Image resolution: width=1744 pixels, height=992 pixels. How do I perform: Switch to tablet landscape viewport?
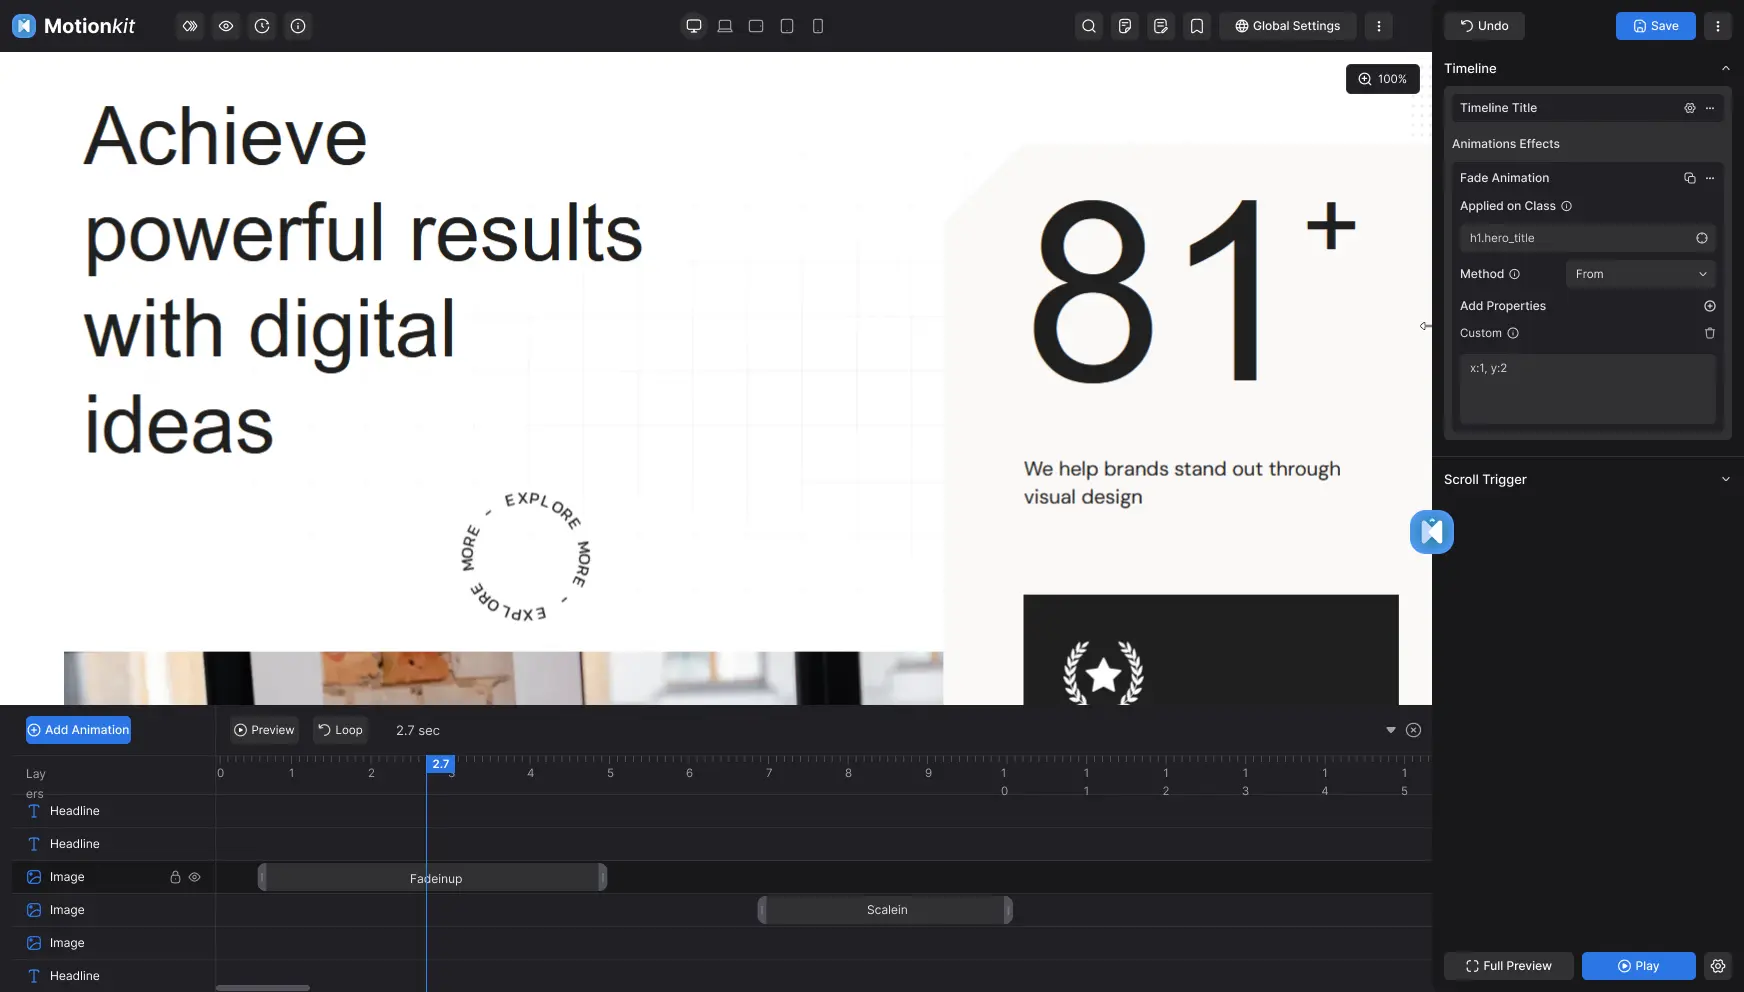pos(756,26)
